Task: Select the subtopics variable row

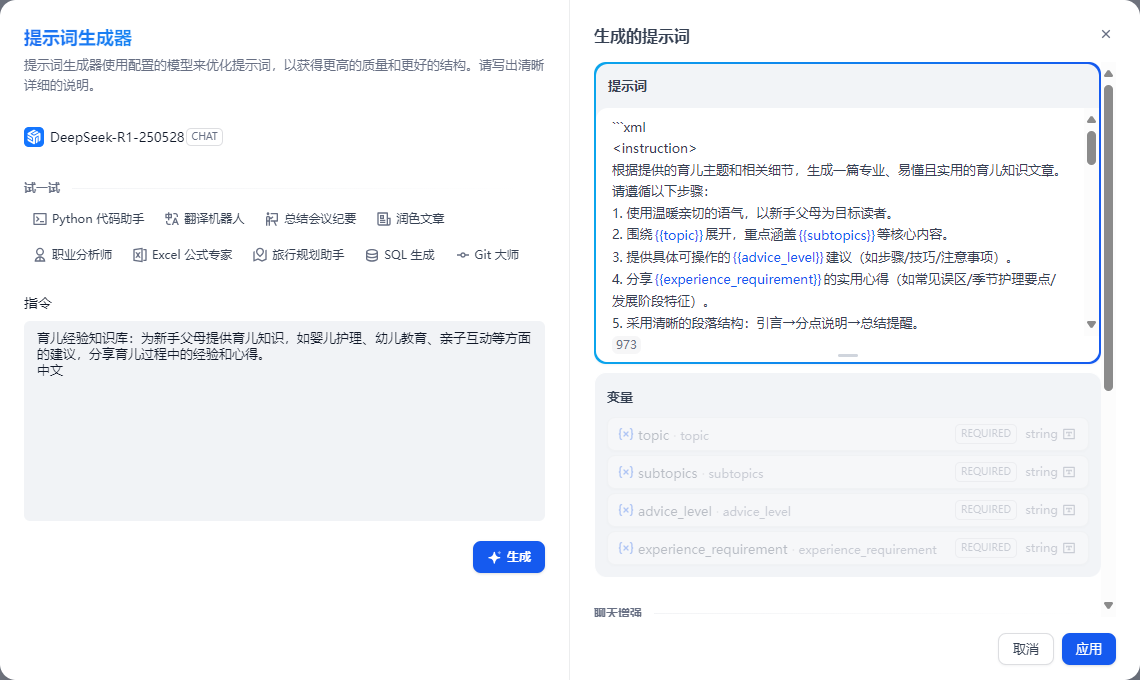Action: (x=848, y=472)
